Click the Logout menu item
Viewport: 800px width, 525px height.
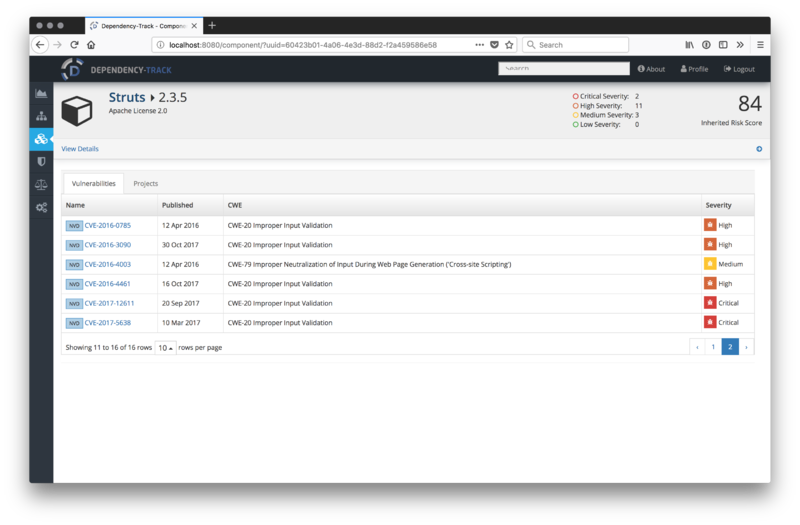coord(739,69)
